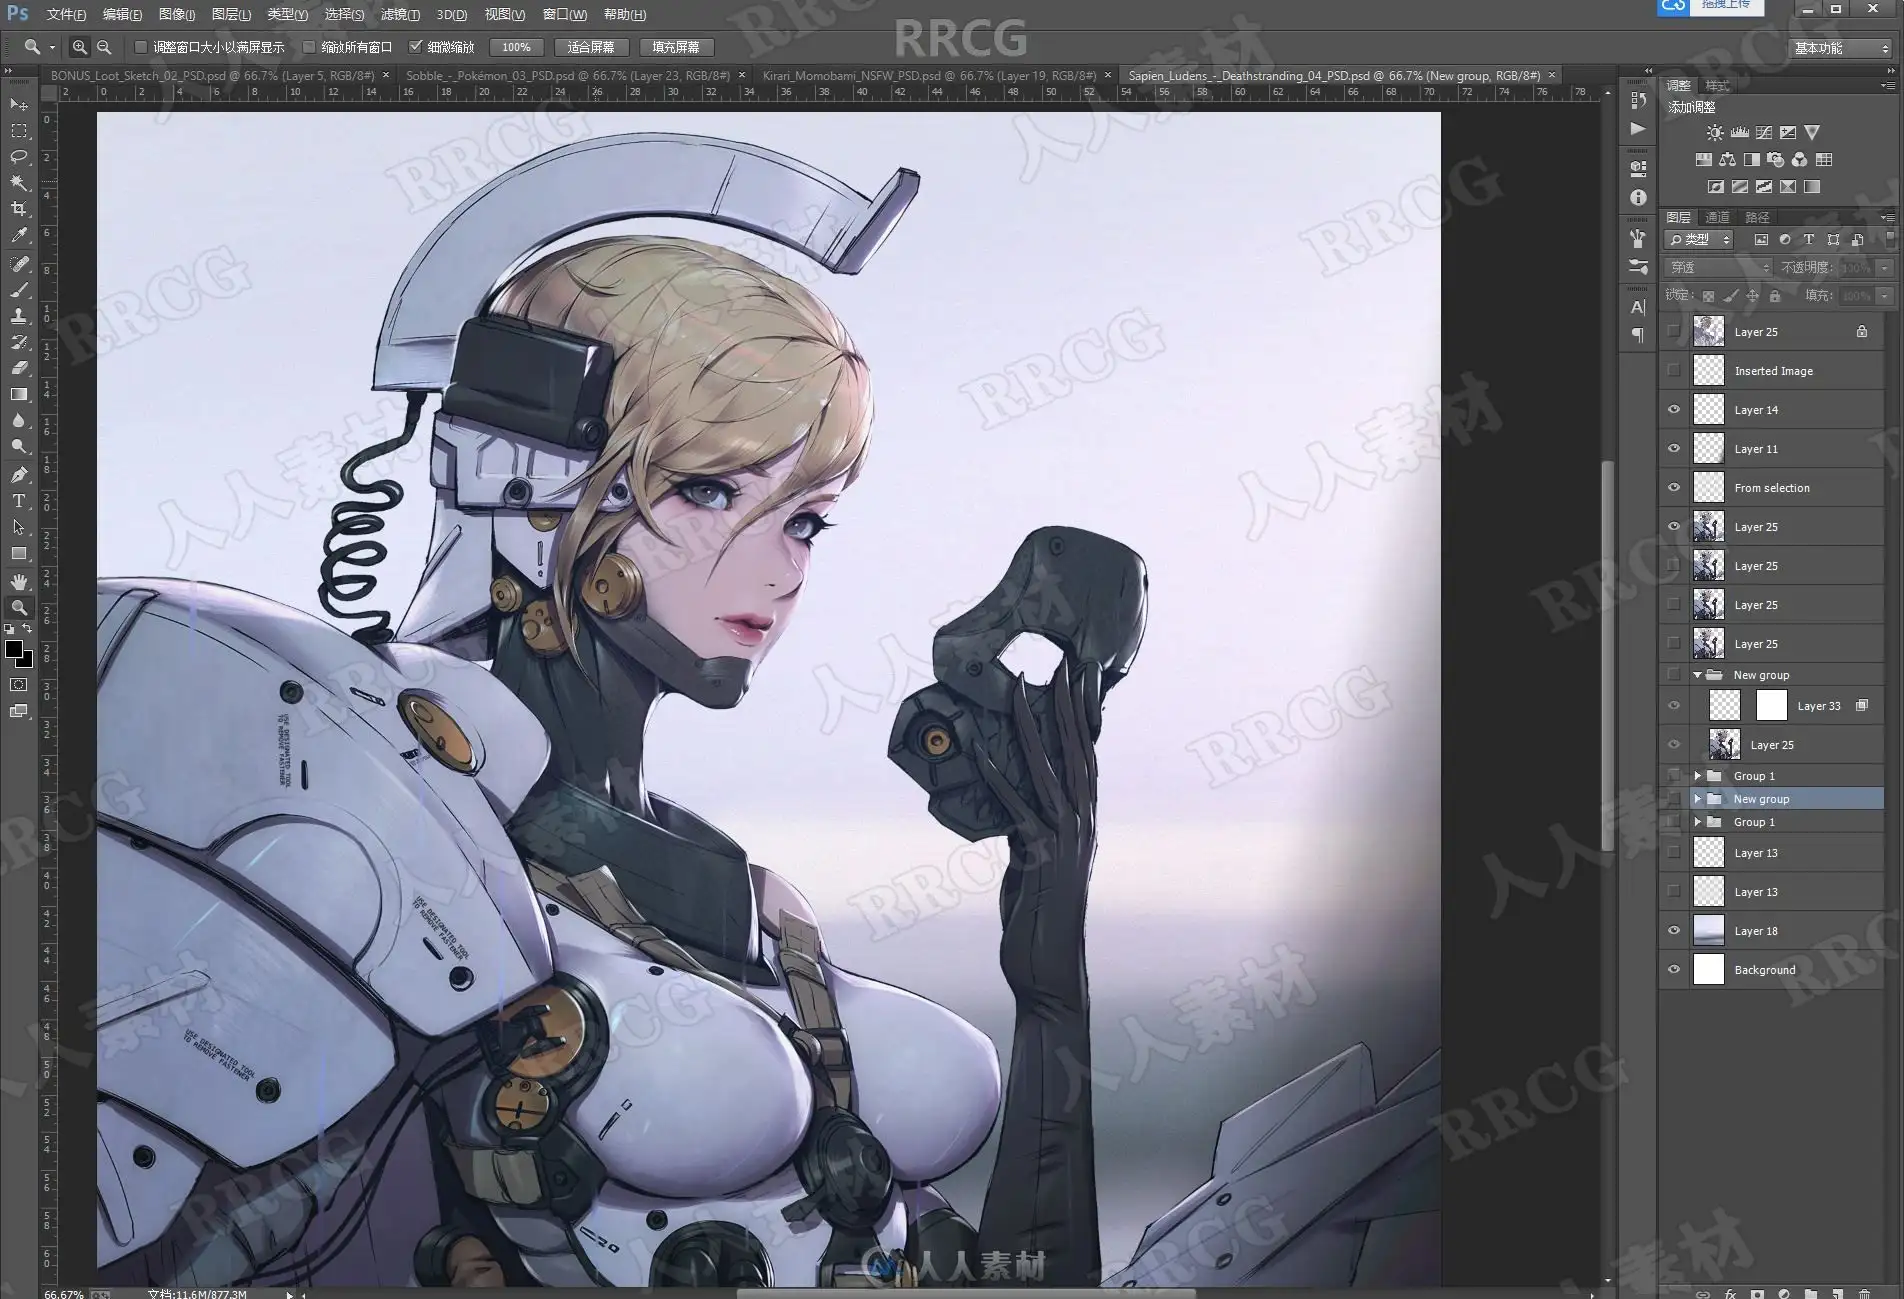The image size is (1904, 1299).
Task: Open the 基本功能 workspace dropdown
Action: pos(1840,48)
